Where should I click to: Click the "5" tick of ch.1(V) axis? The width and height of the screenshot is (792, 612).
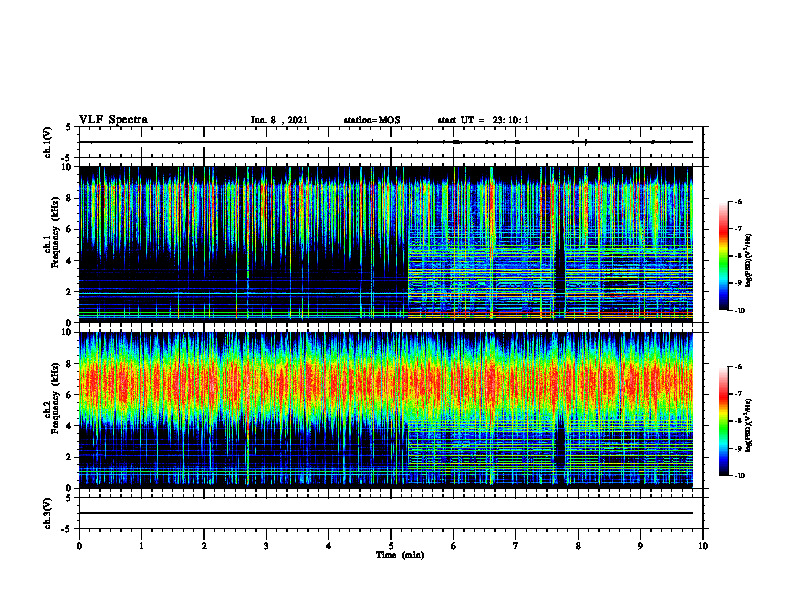click(x=70, y=128)
